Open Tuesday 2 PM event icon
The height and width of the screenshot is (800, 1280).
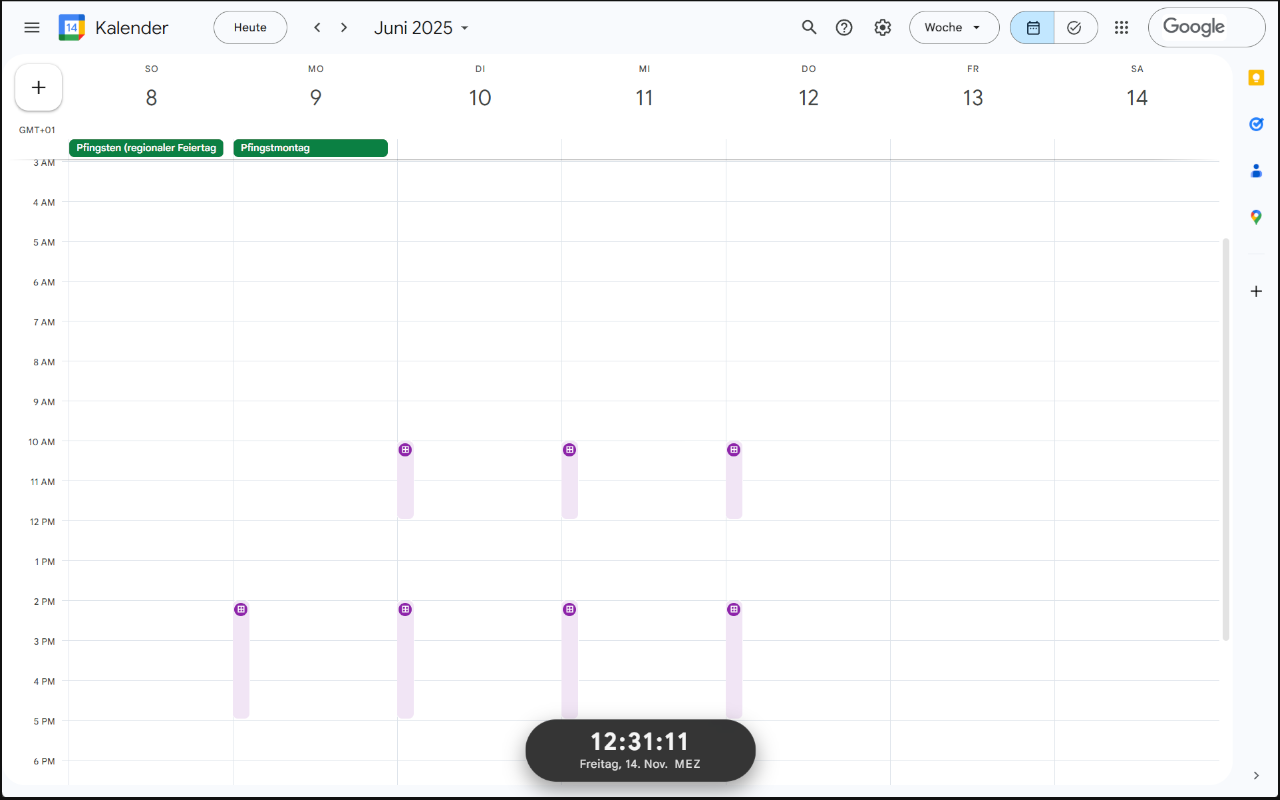[405, 609]
